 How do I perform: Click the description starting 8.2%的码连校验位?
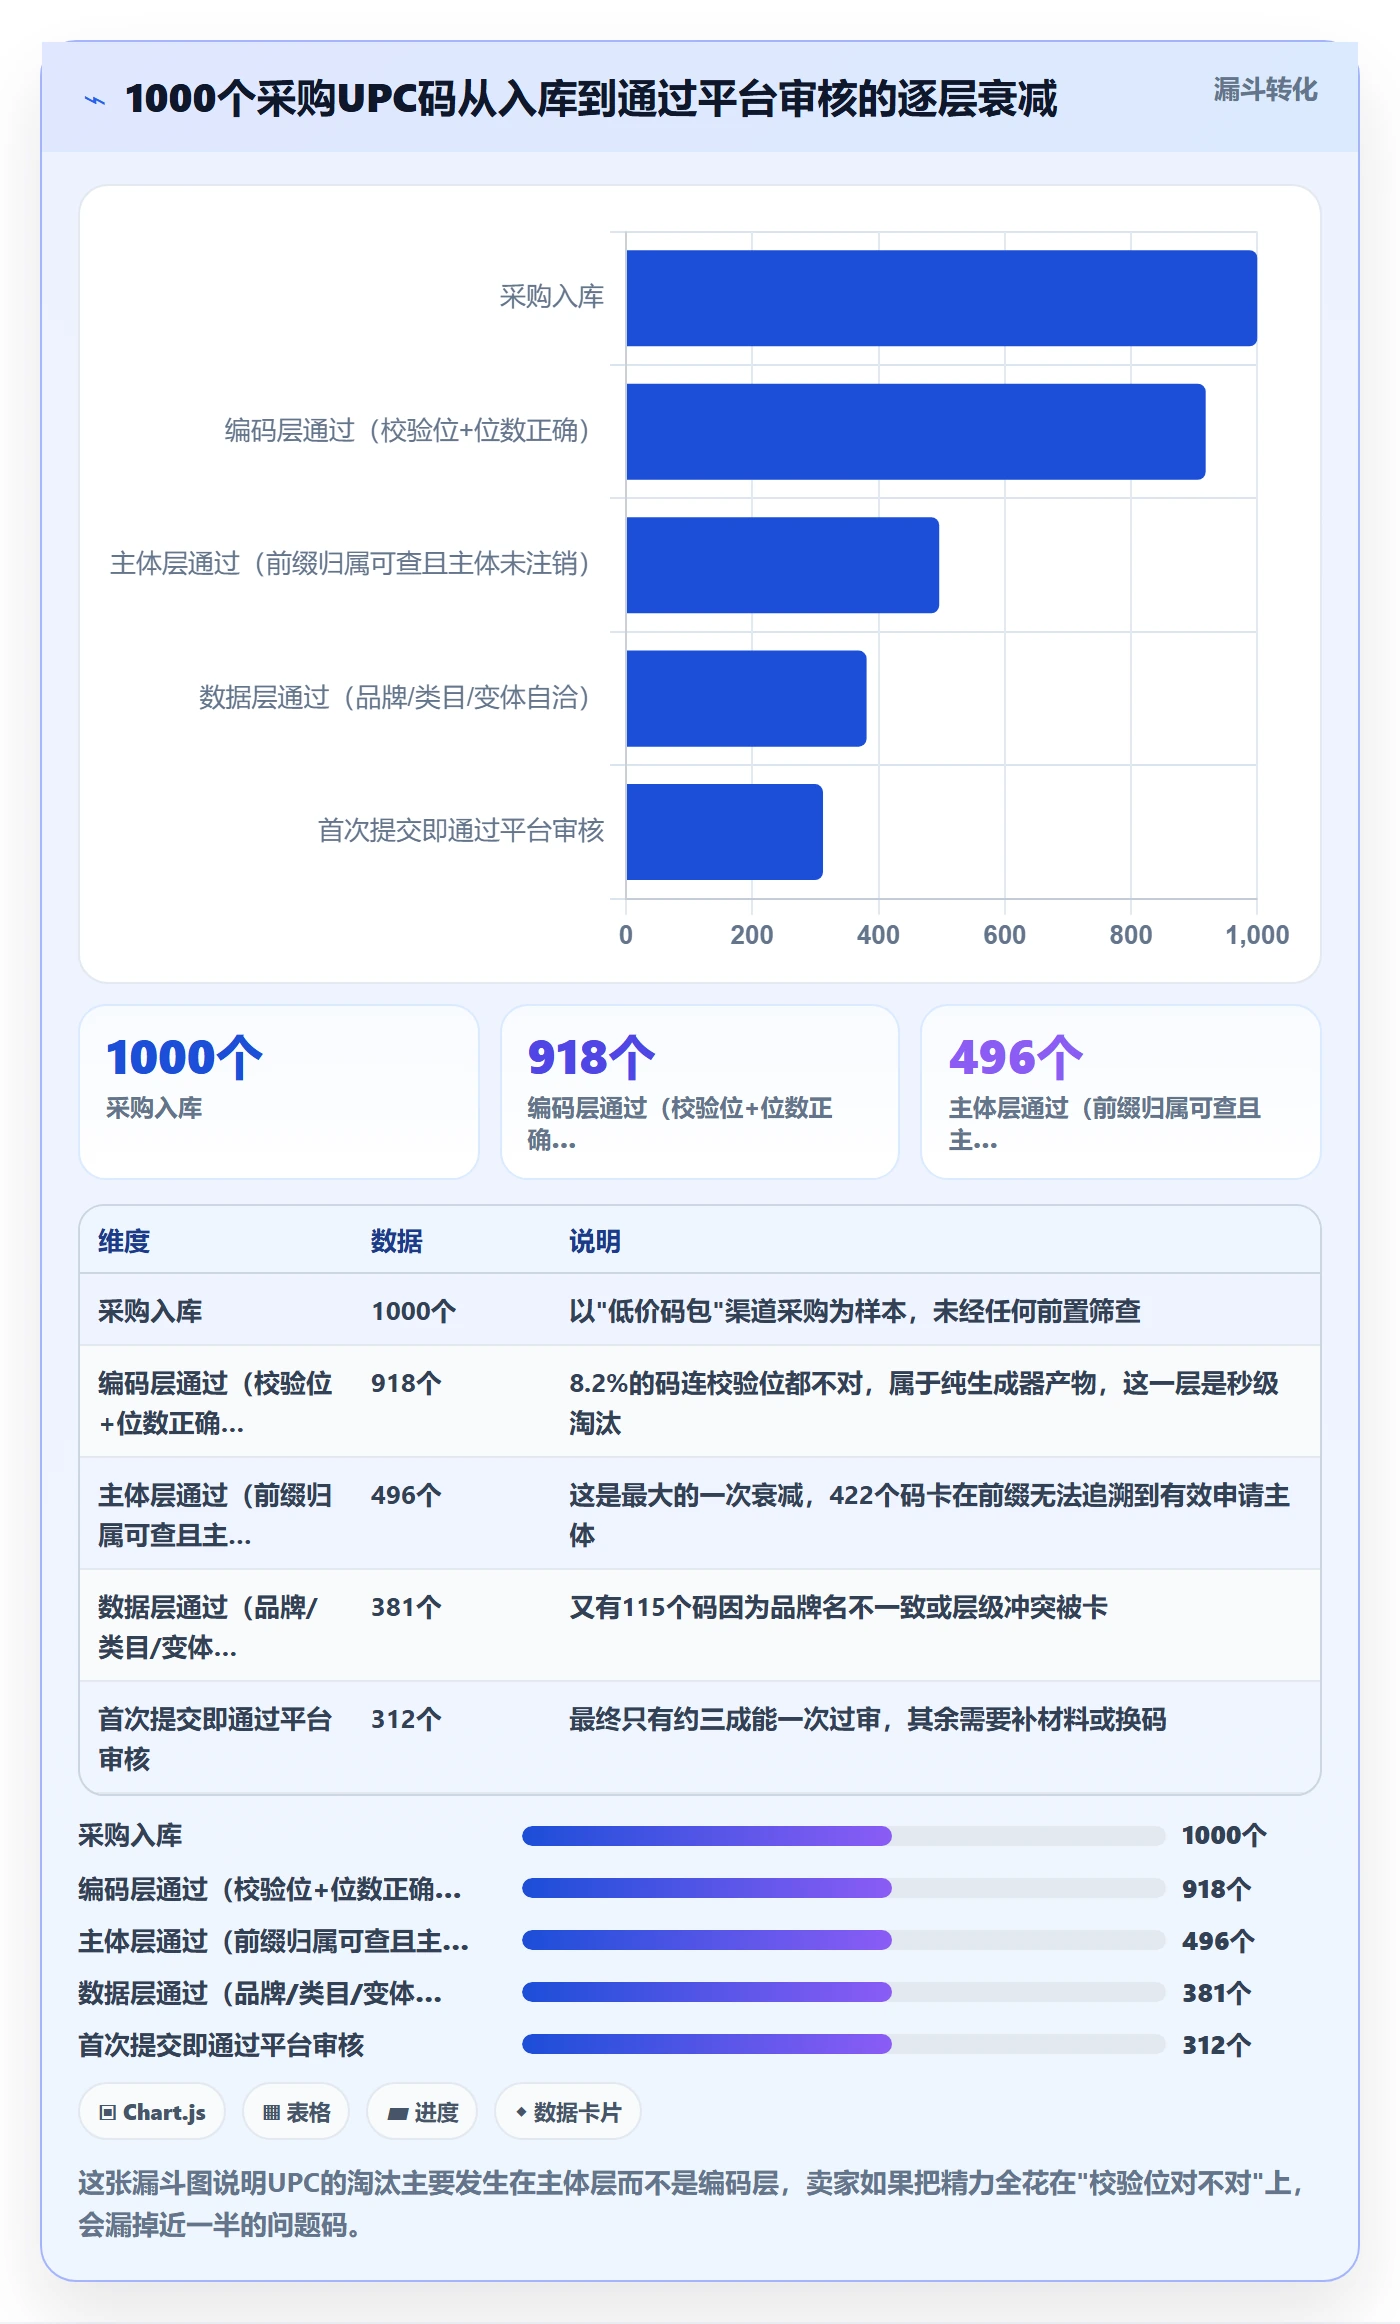924,1403
